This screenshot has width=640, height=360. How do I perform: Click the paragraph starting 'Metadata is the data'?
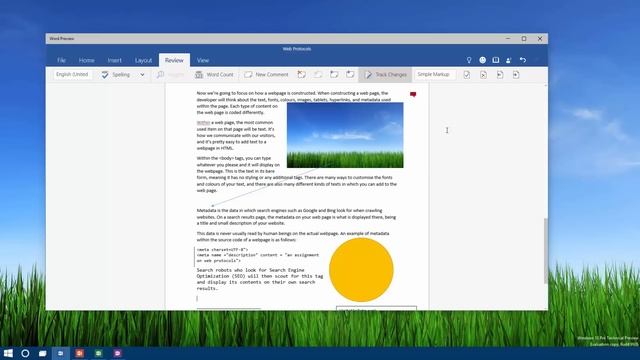point(296,217)
